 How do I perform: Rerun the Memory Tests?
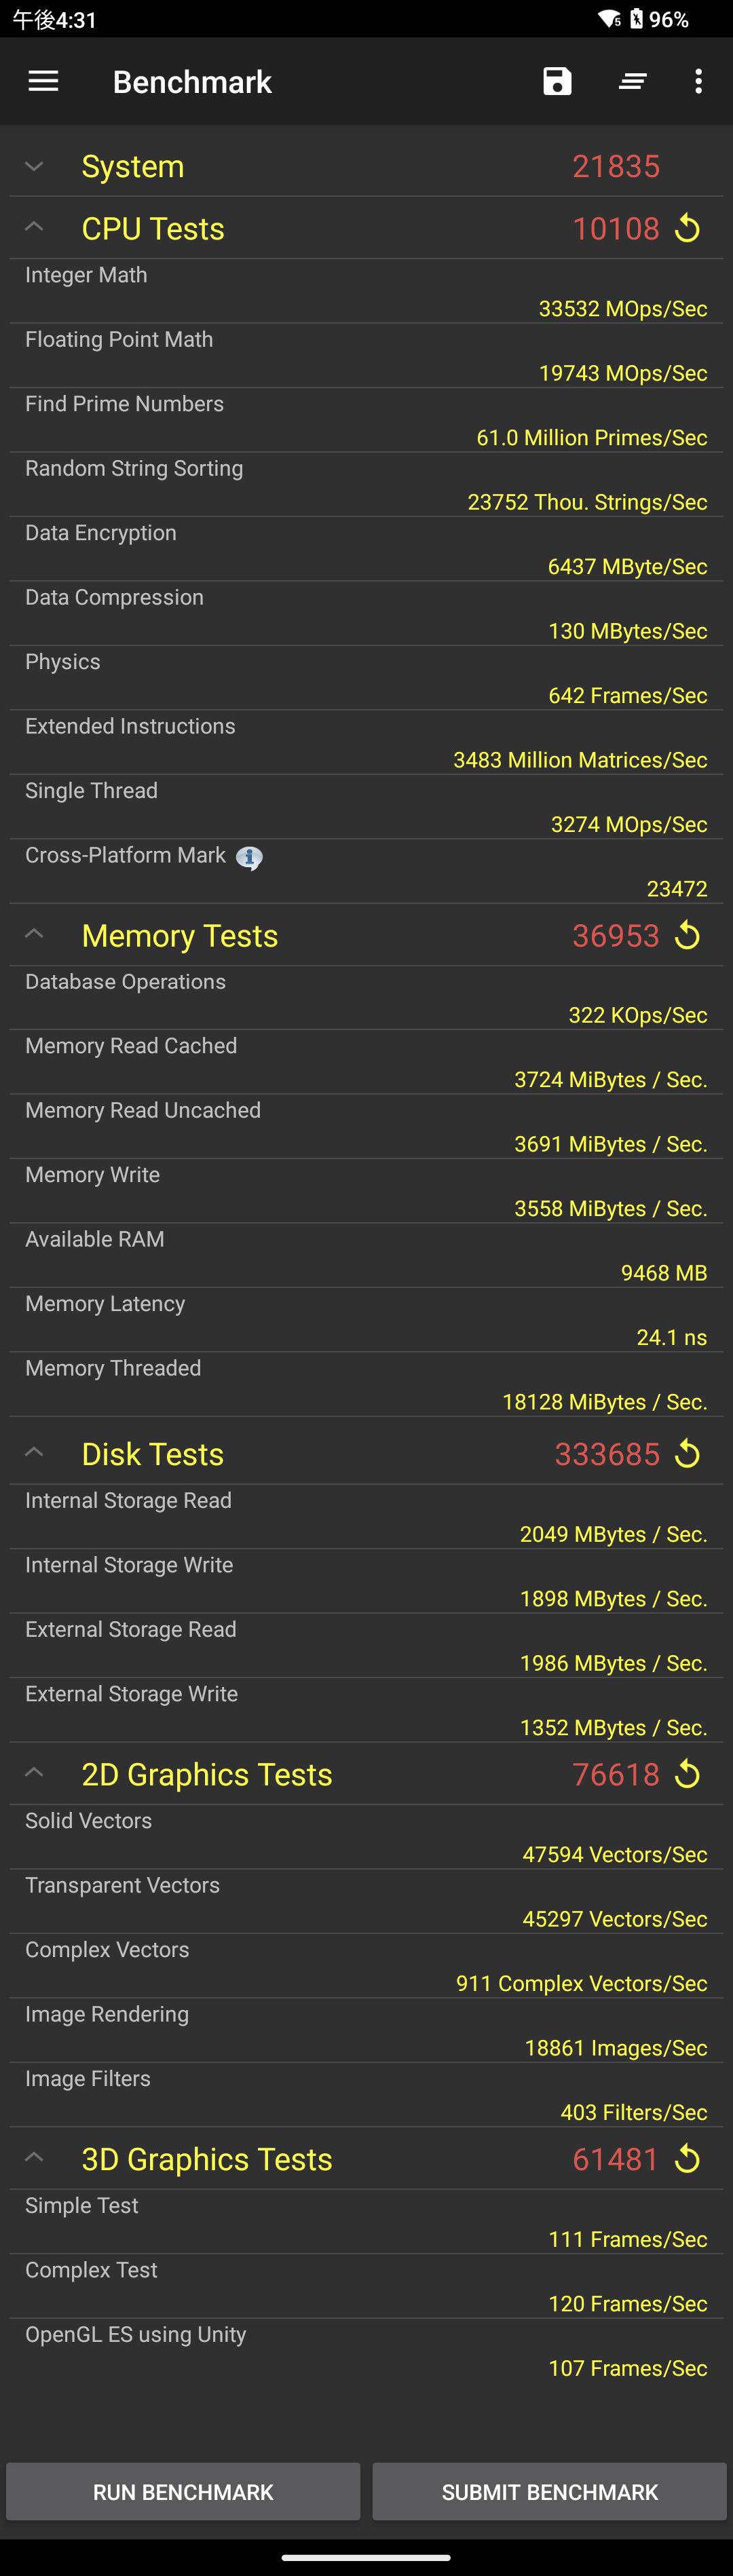point(687,936)
